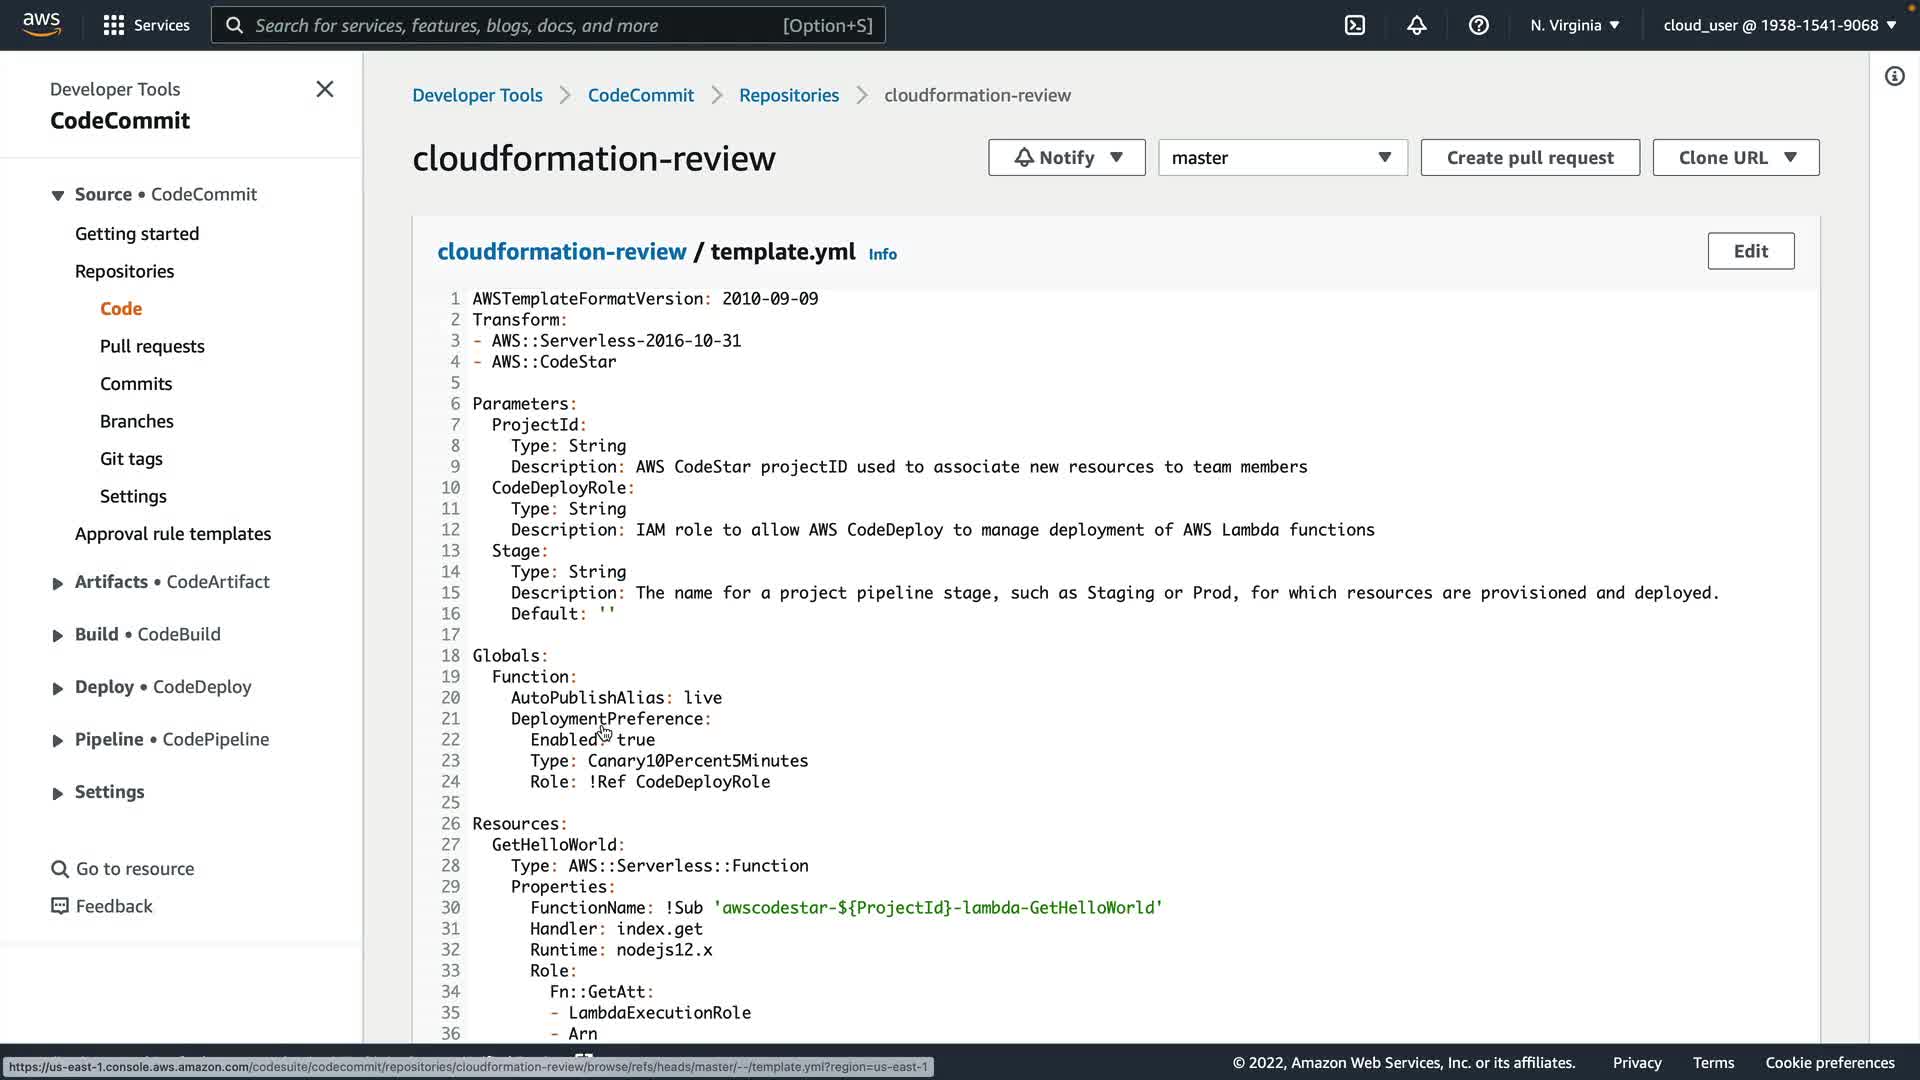Open the Clone URL dropdown
1920x1080 pixels.
pos(1735,158)
